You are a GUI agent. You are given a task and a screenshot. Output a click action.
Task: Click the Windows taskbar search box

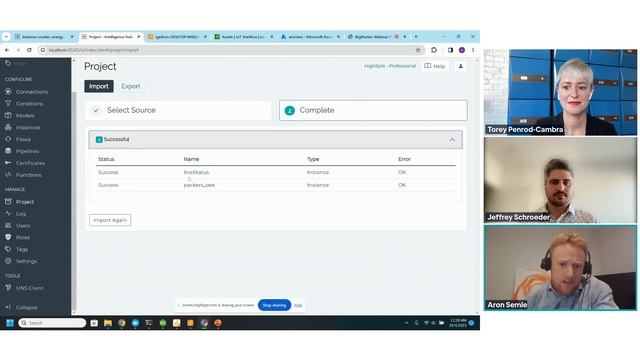coord(52,323)
